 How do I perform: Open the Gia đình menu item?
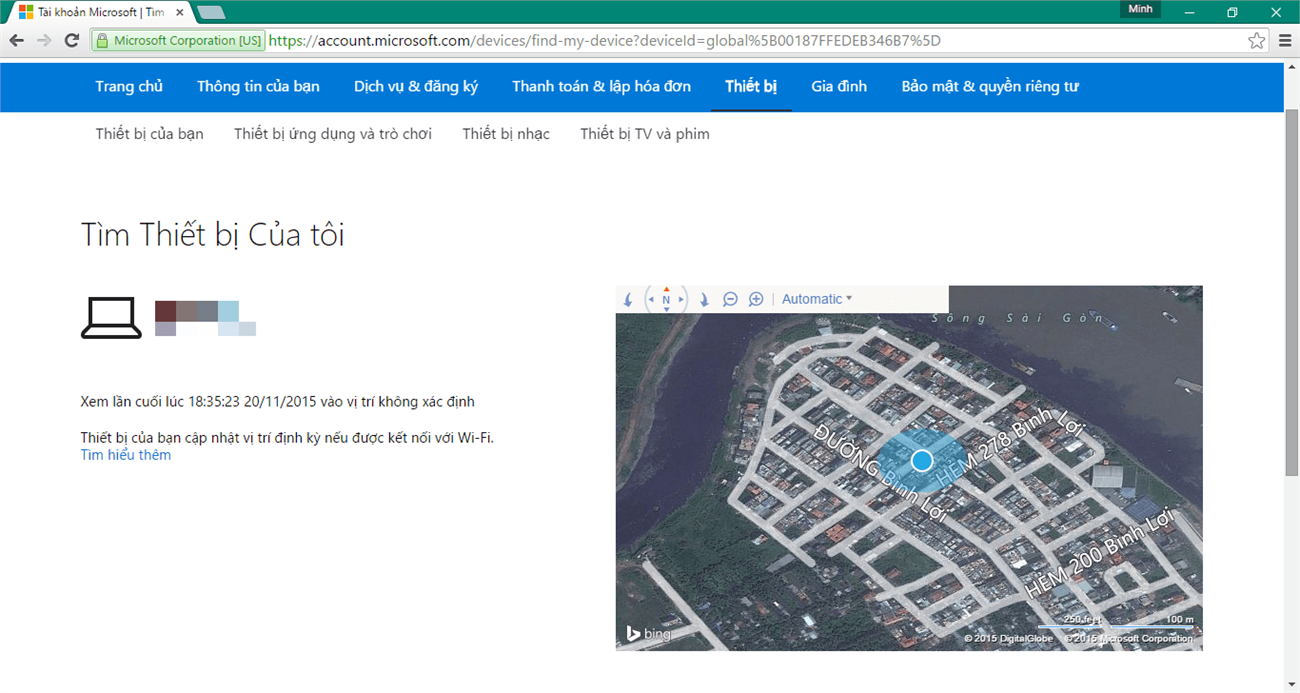[839, 86]
